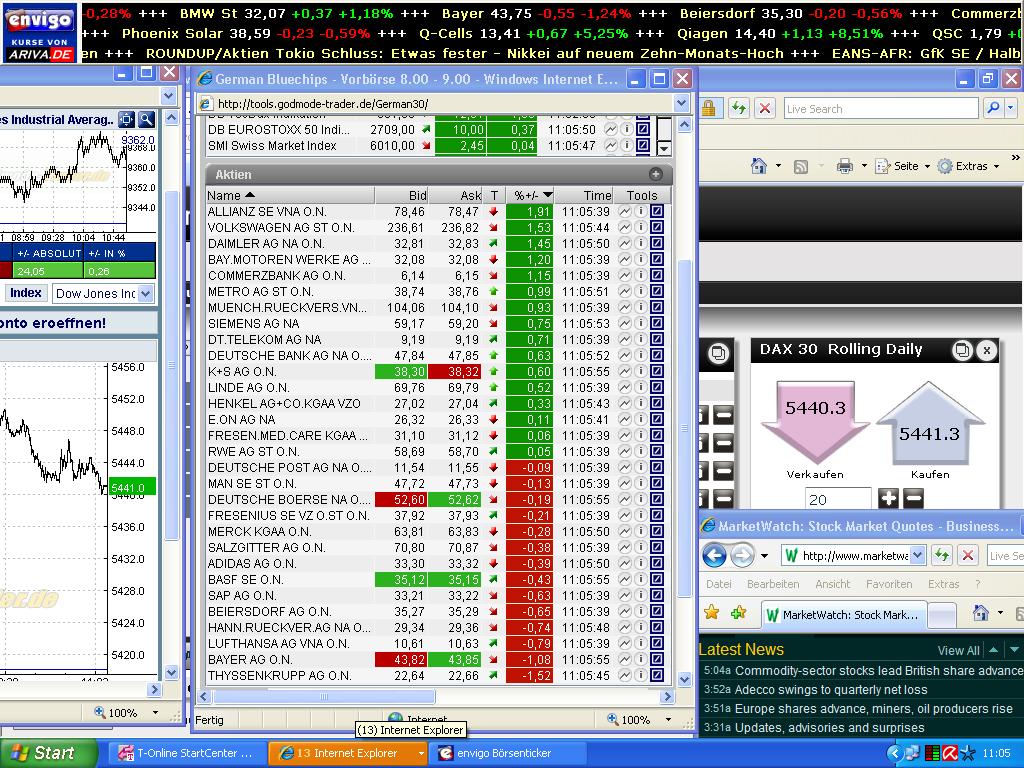Image resolution: width=1024 pixels, height=768 pixels.
Task: Open Ansicht menu in MarketWatch window
Action: pos(833,584)
